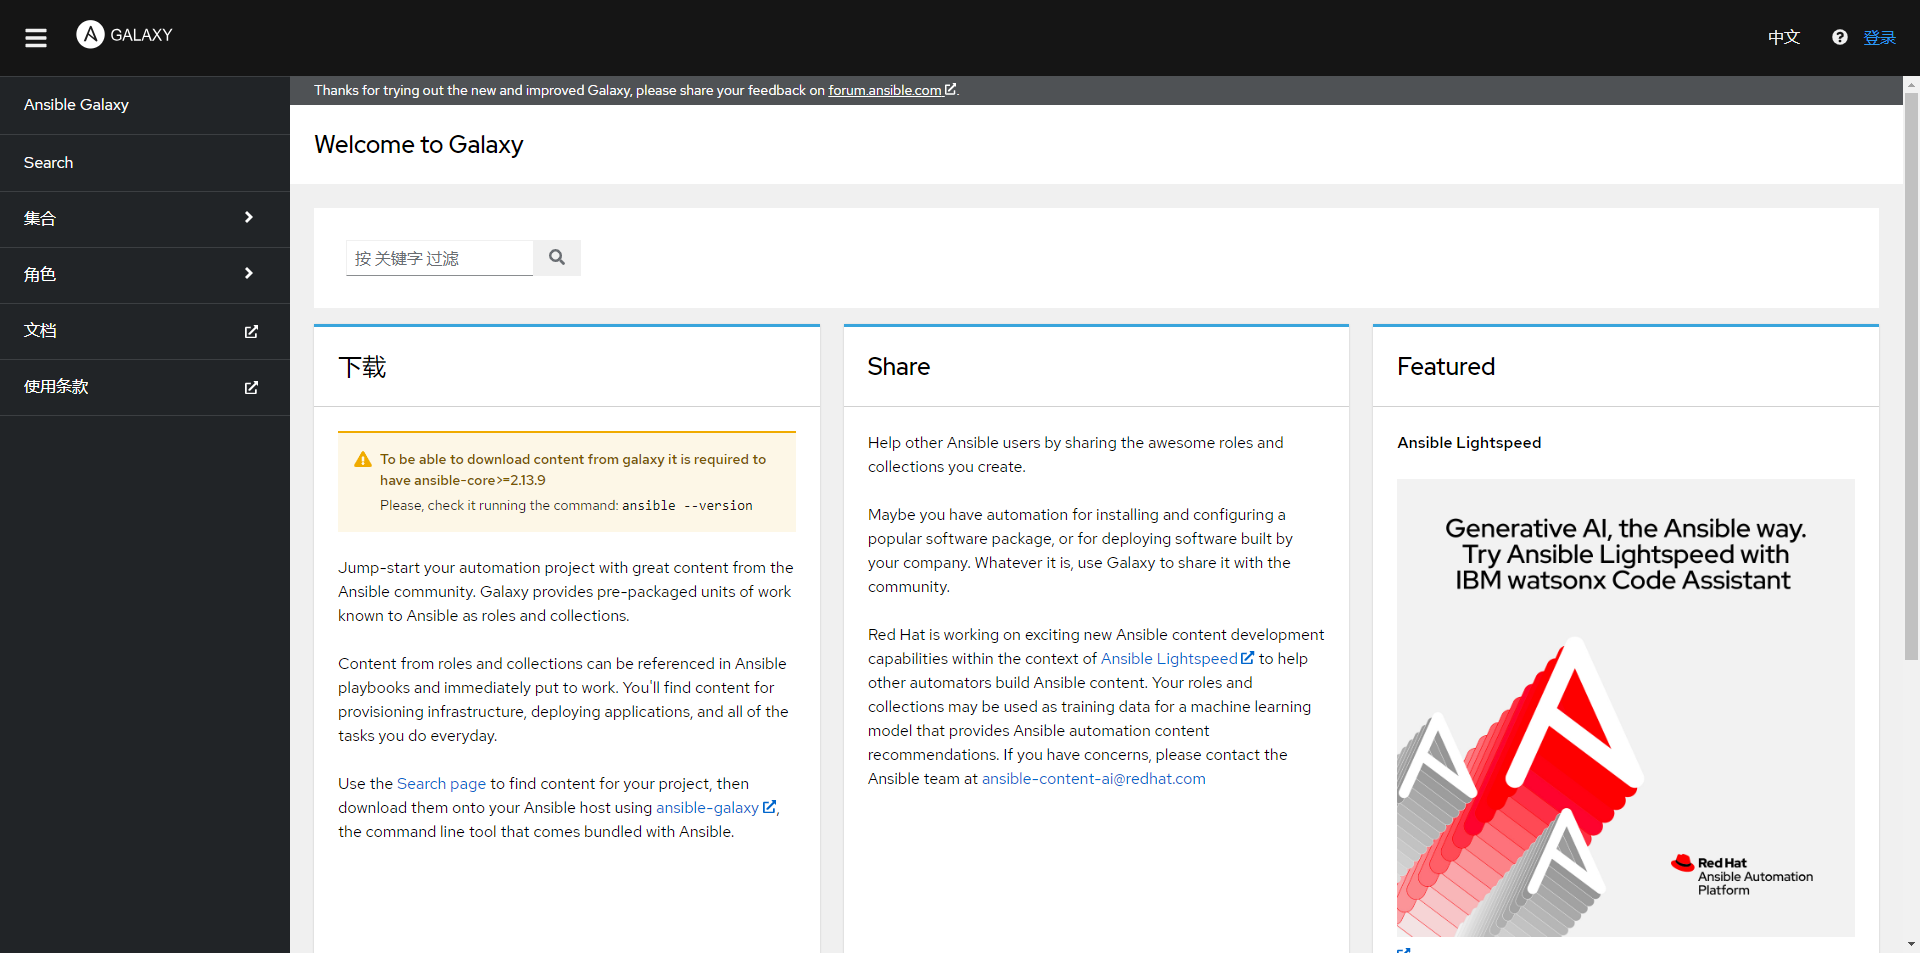
Task: Click the Share card heading
Action: point(899,367)
